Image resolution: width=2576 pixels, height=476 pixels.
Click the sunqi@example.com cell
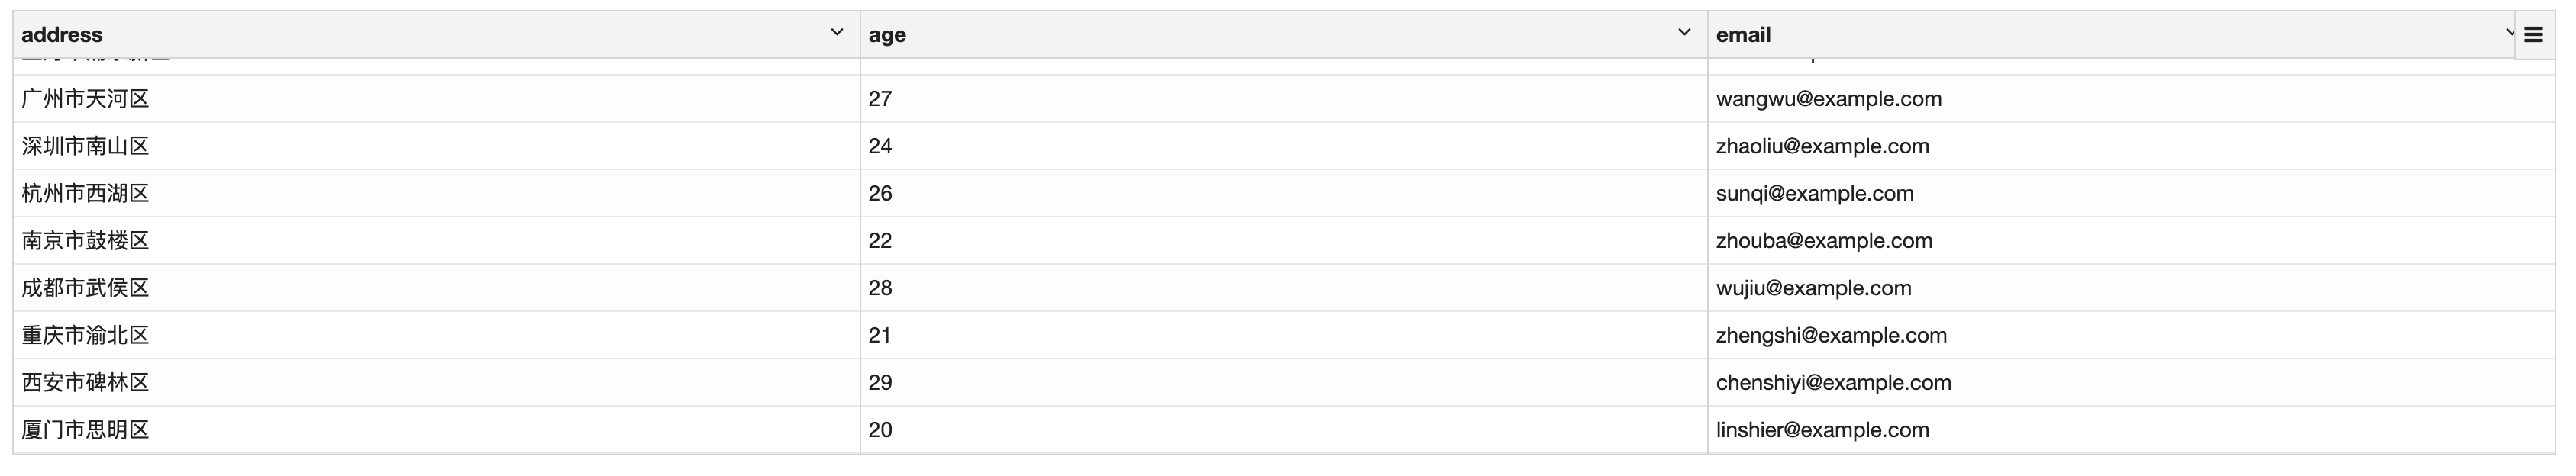coord(1814,193)
